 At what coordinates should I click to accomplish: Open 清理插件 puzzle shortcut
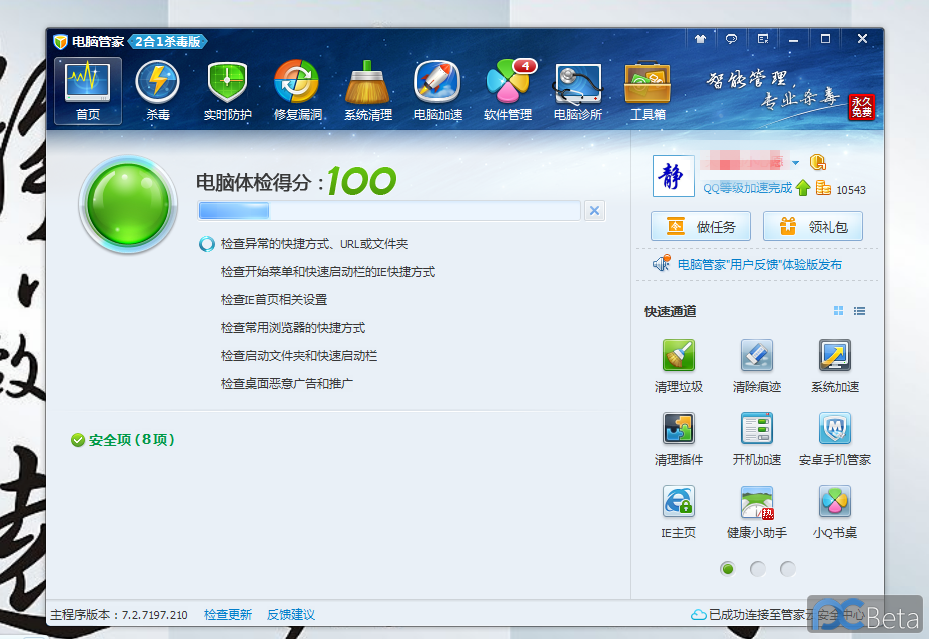pos(678,439)
